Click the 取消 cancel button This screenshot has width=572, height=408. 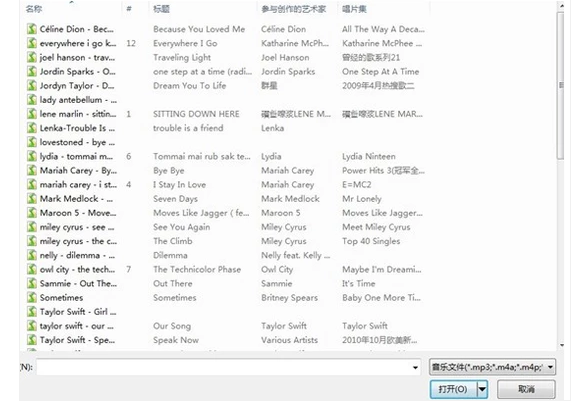[526, 389]
